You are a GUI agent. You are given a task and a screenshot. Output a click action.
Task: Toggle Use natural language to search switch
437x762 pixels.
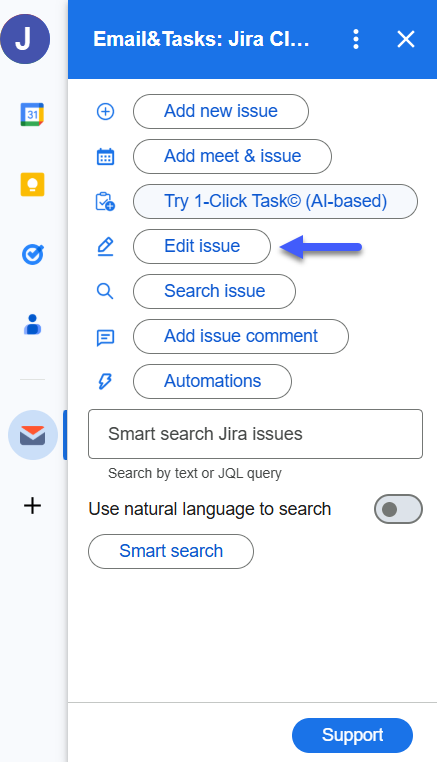(x=398, y=509)
